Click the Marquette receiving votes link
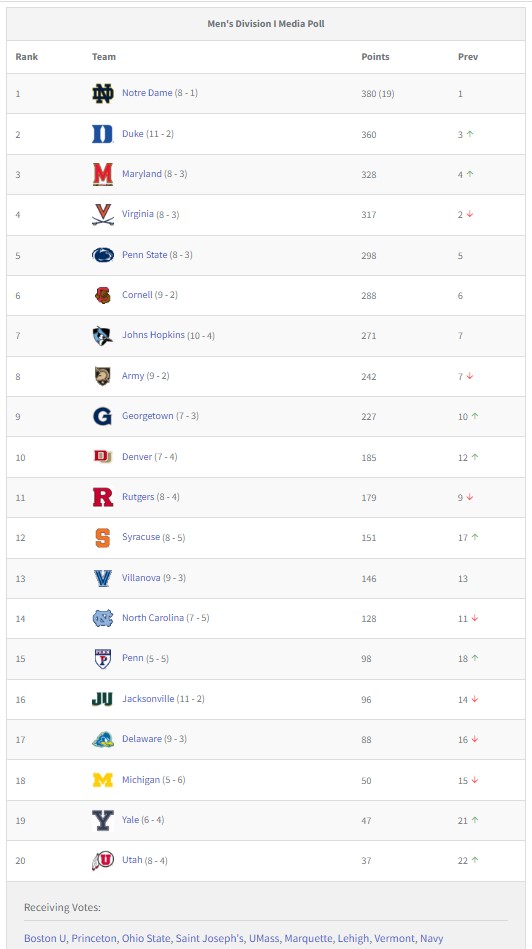The width and height of the screenshot is (532, 949). point(309,939)
